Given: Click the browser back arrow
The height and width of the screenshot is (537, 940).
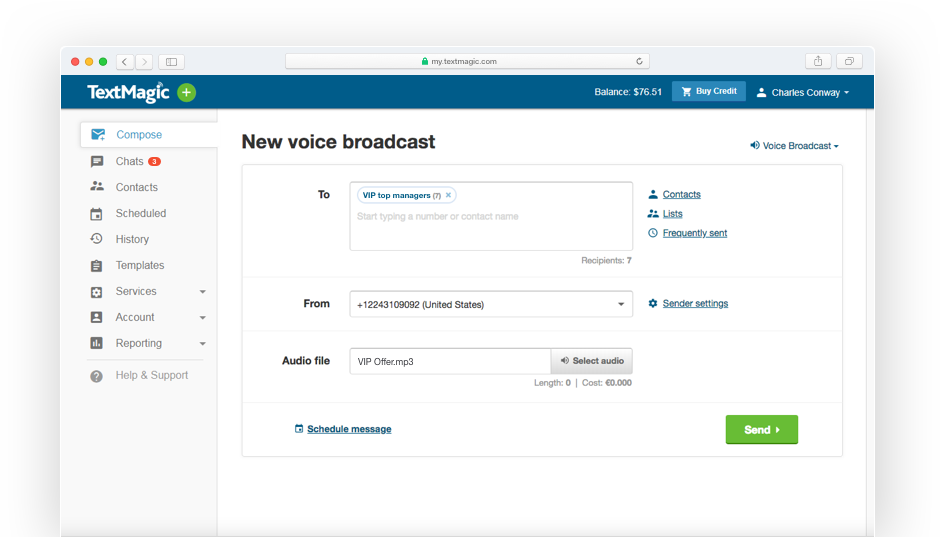Looking at the screenshot, I should coord(125,62).
